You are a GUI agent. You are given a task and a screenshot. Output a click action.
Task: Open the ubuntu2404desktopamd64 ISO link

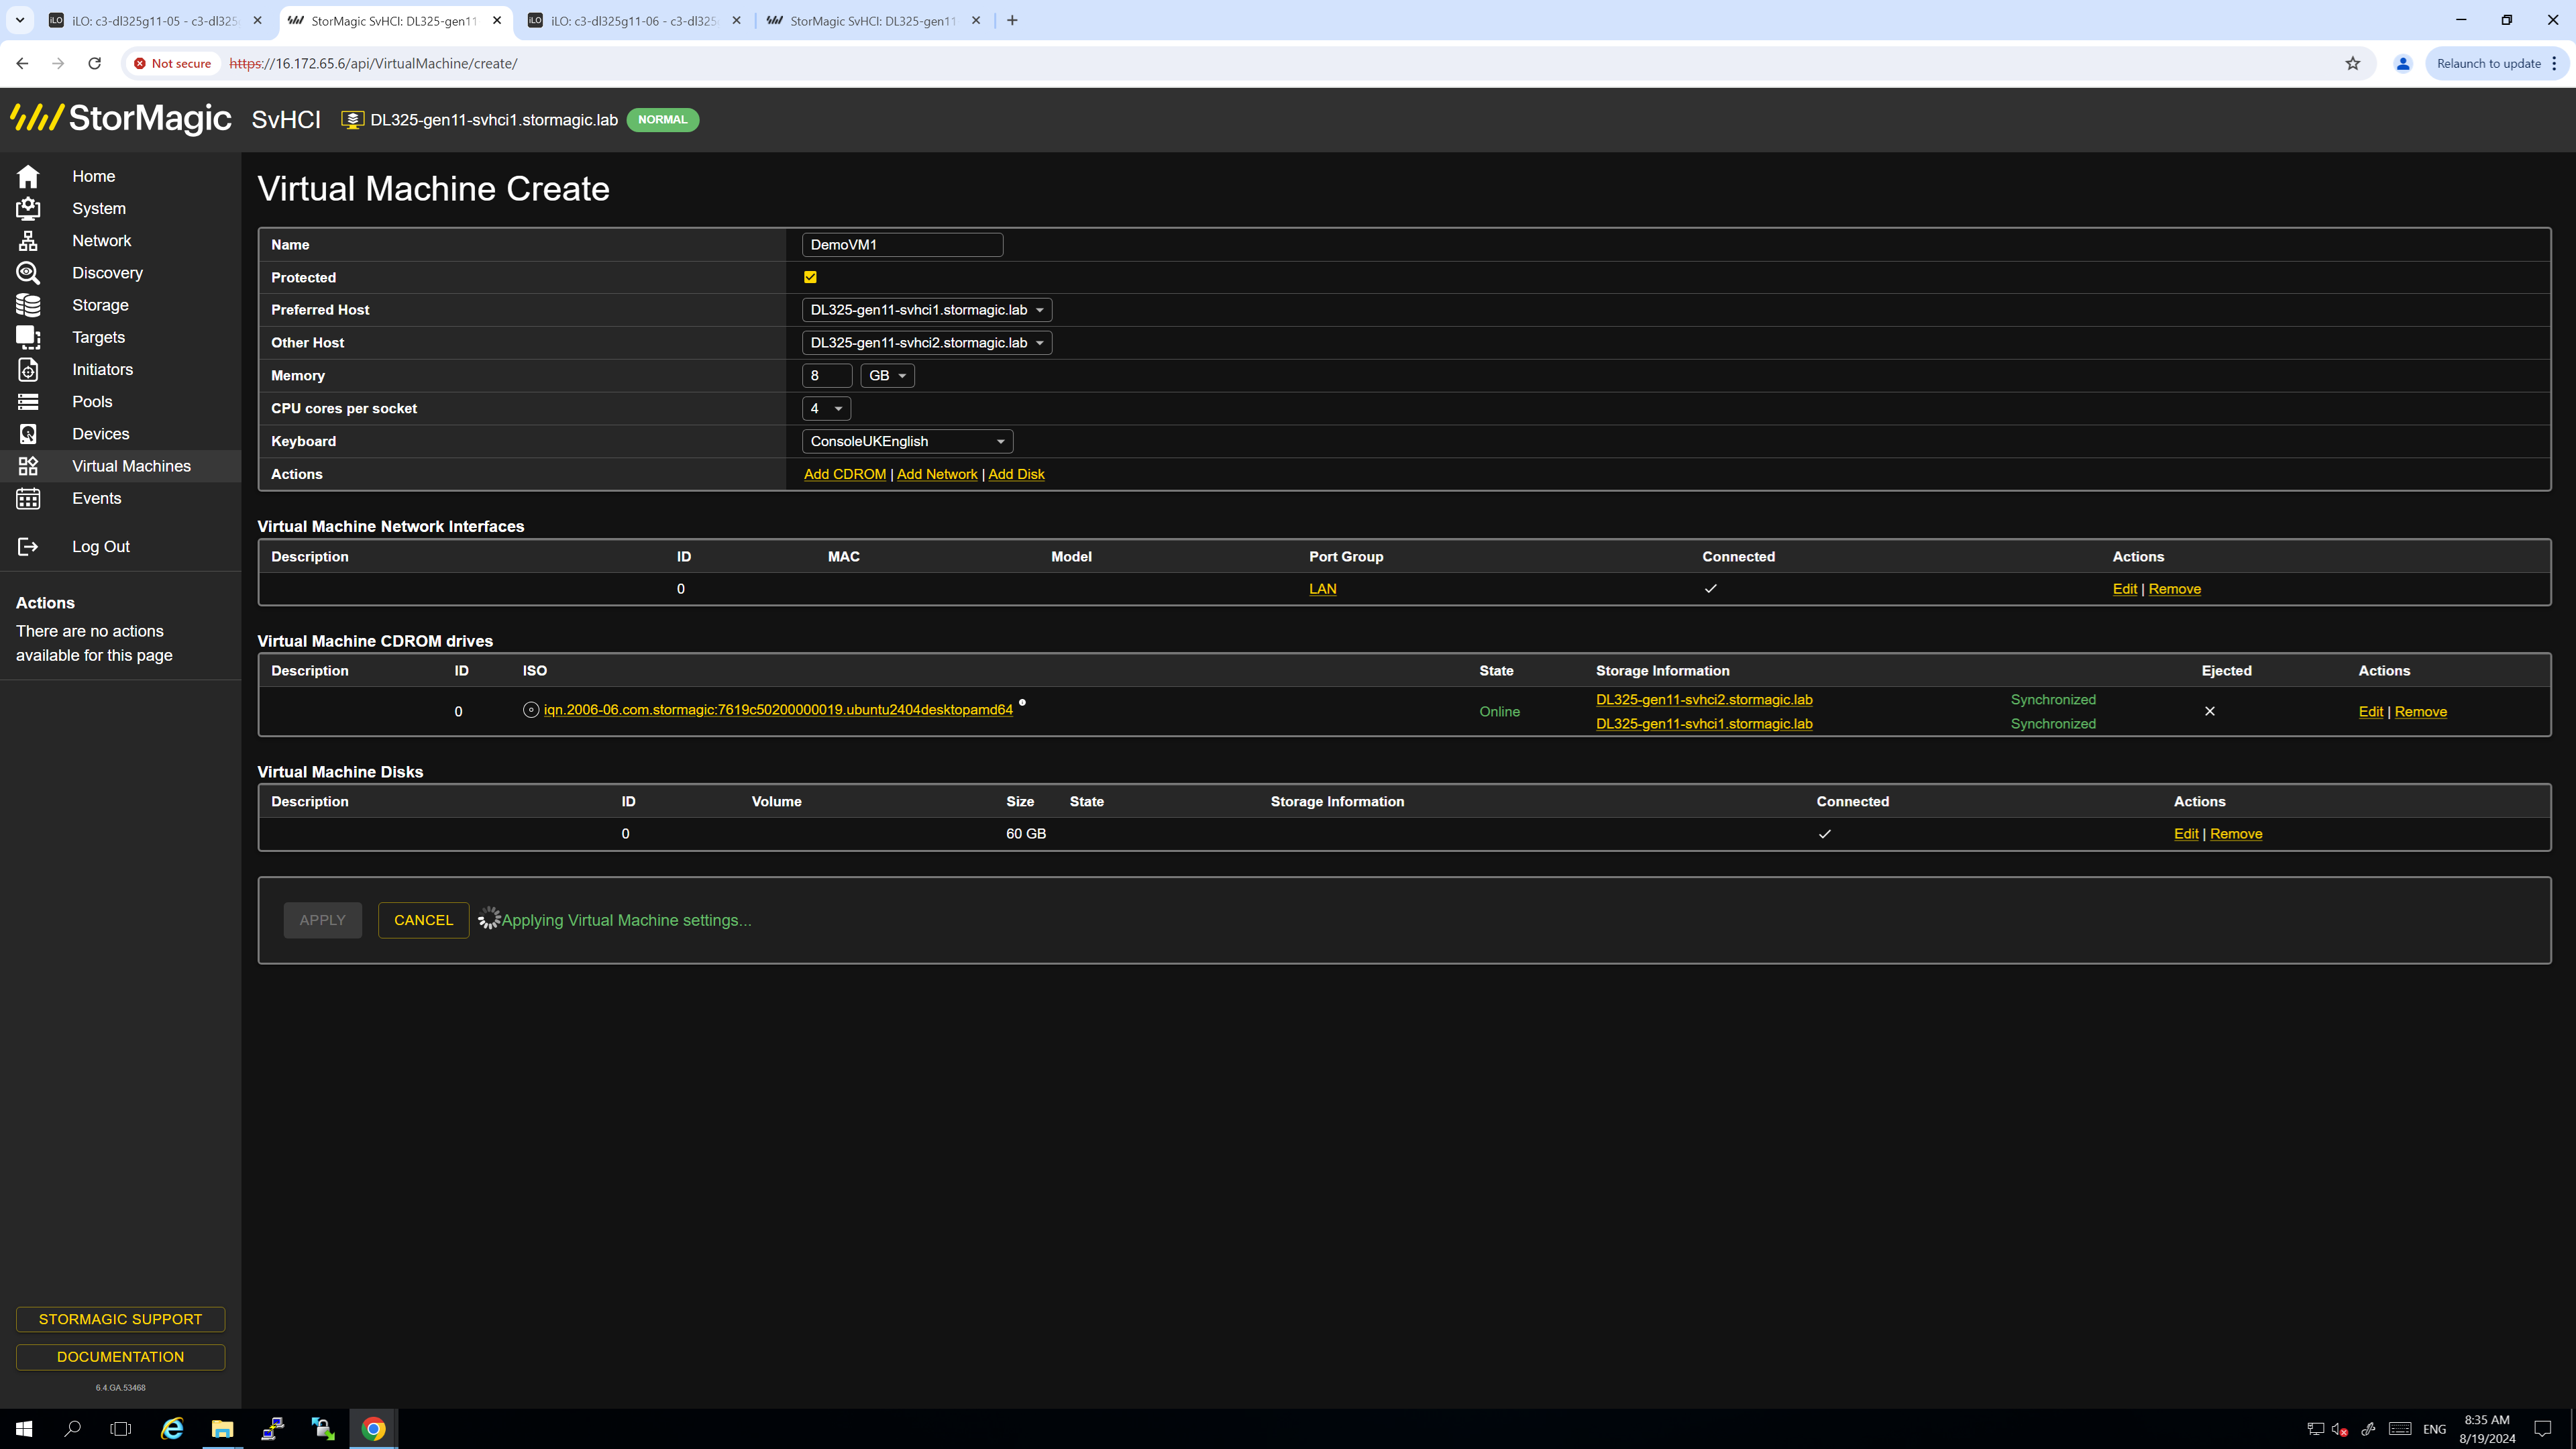[778, 710]
